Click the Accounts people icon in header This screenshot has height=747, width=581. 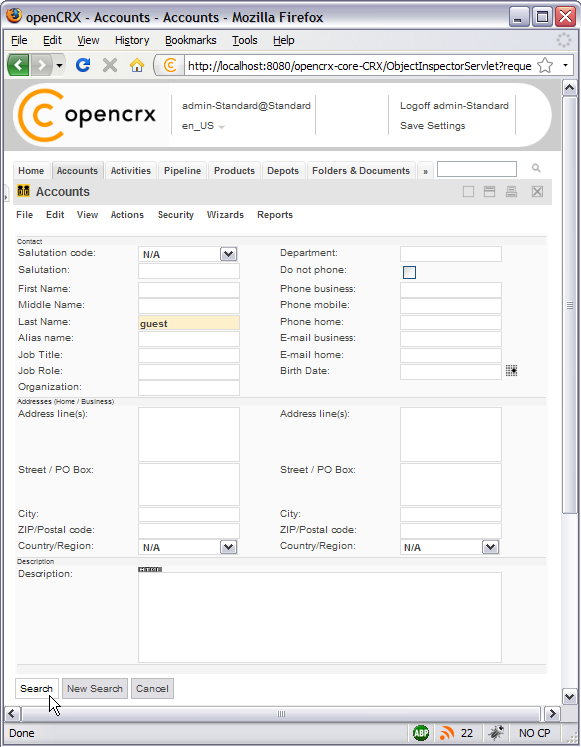tap(23, 191)
